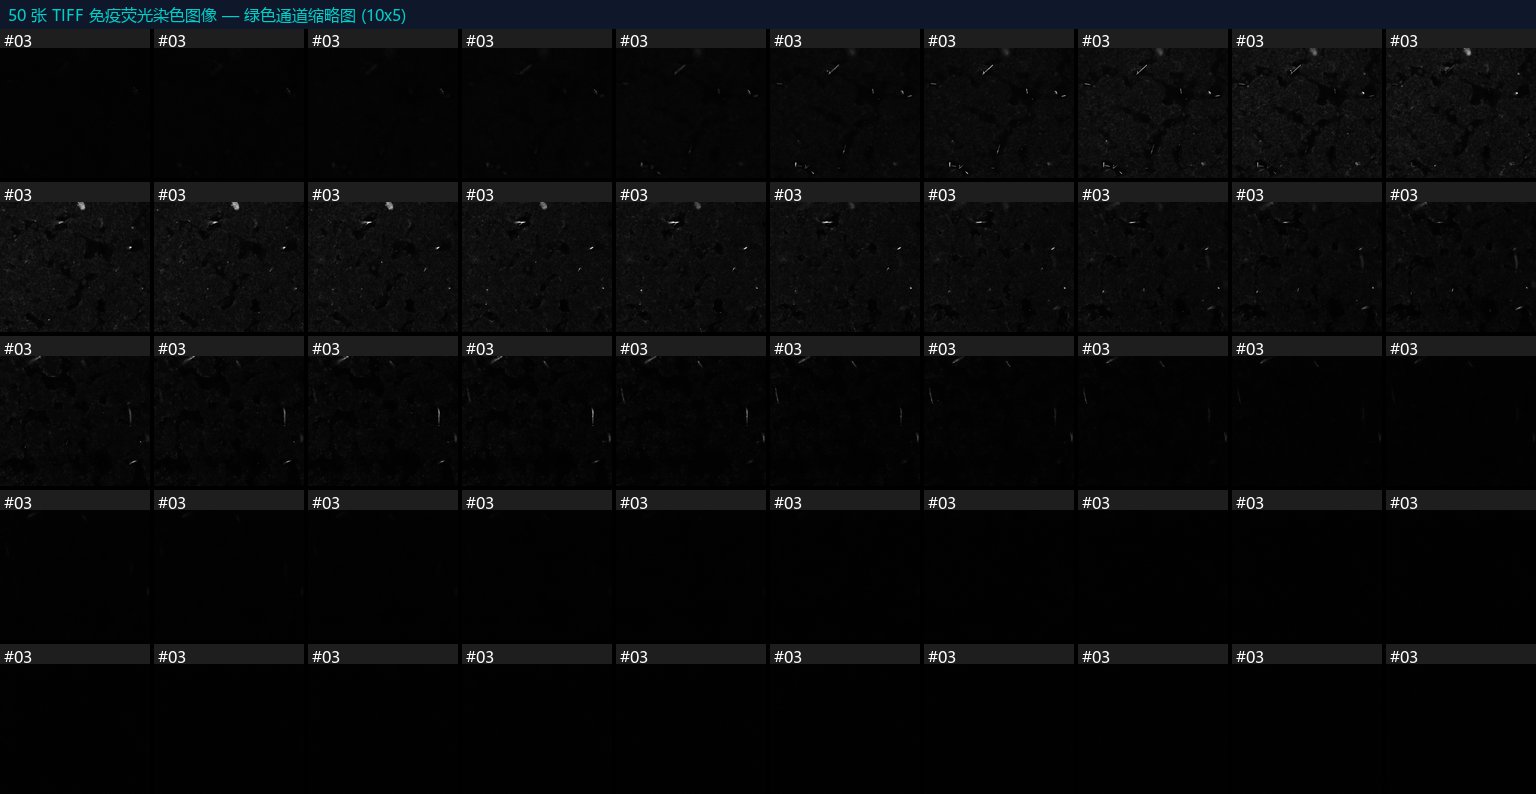The image size is (1536, 794).
Task: Open the last thumbnail in the bottom row
Action: [x=1461, y=720]
